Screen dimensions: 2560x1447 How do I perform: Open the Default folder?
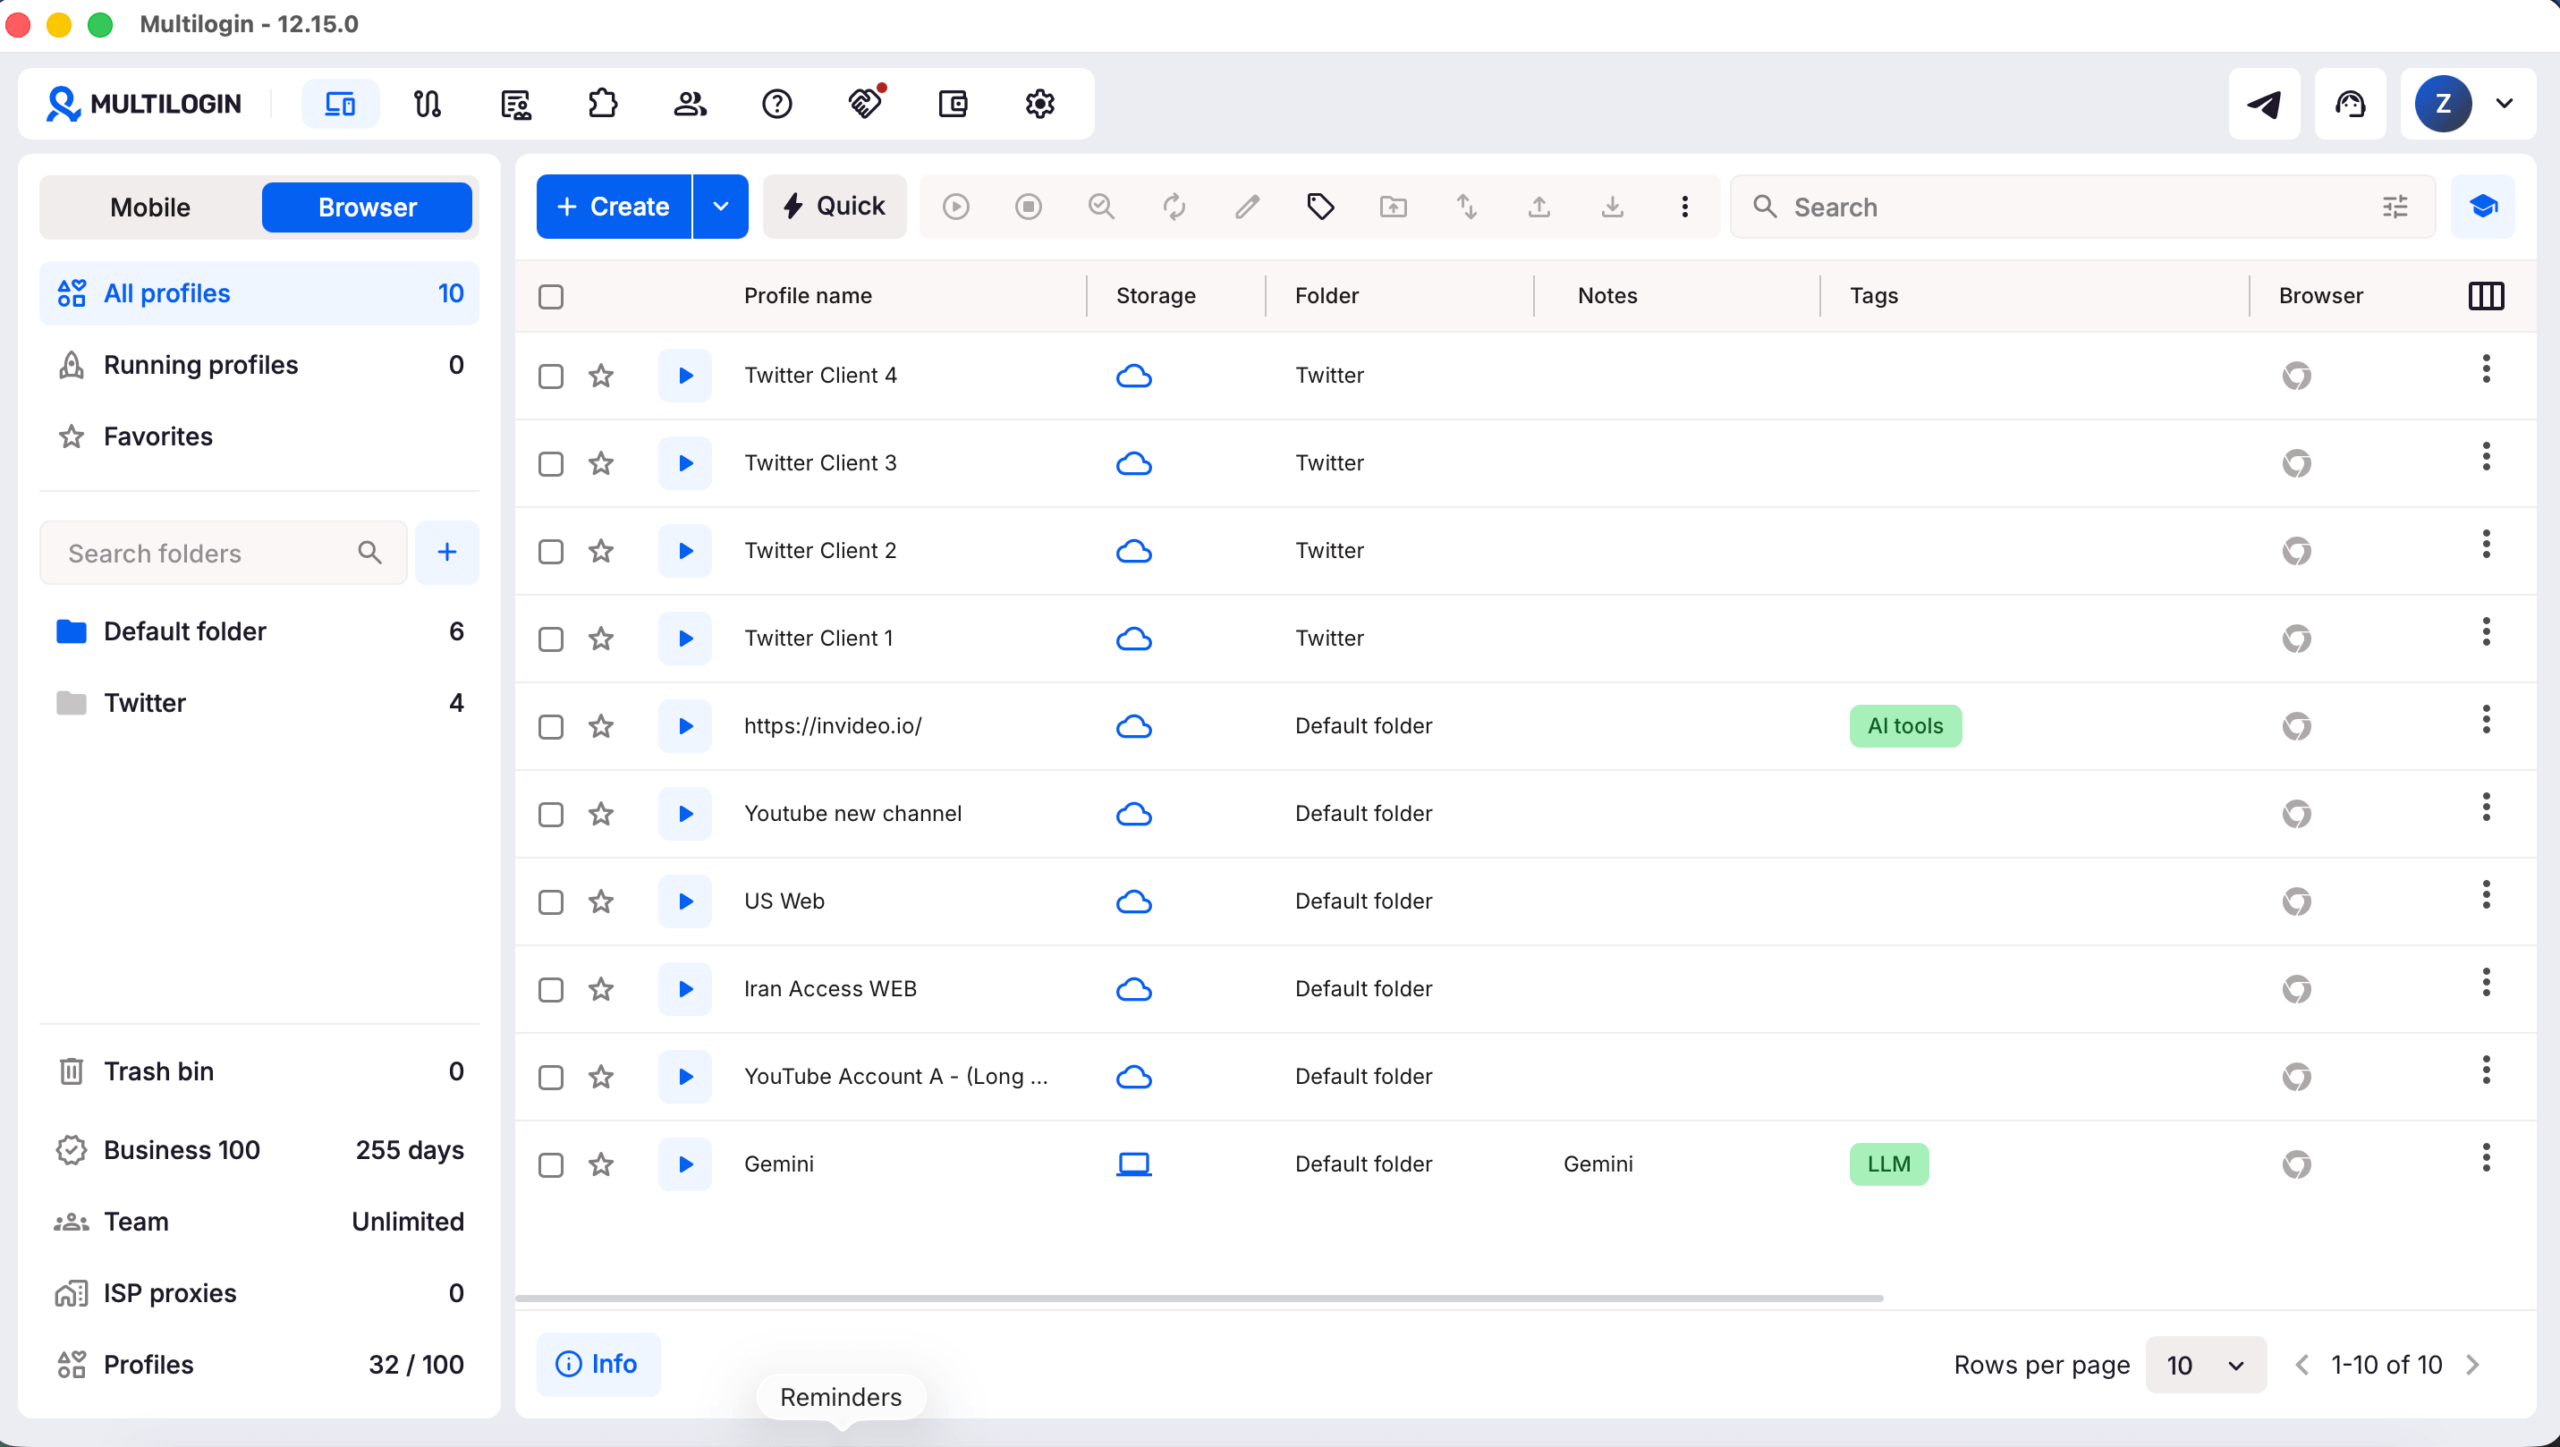click(259, 632)
